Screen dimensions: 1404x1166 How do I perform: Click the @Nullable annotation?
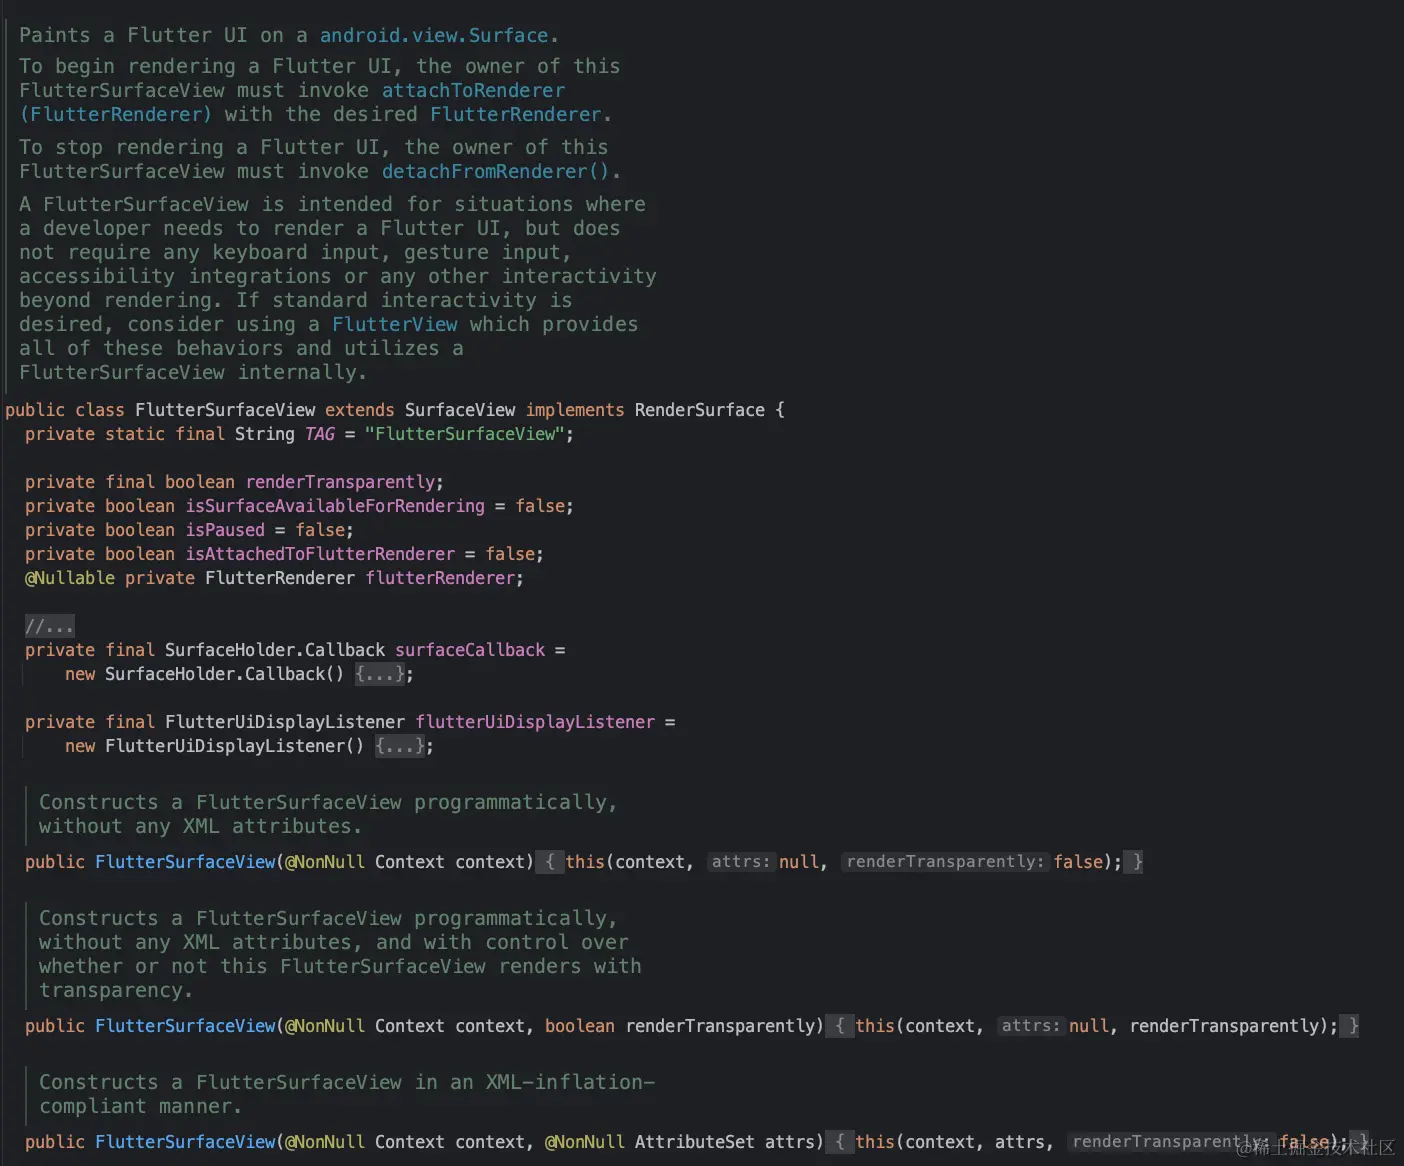(x=70, y=578)
